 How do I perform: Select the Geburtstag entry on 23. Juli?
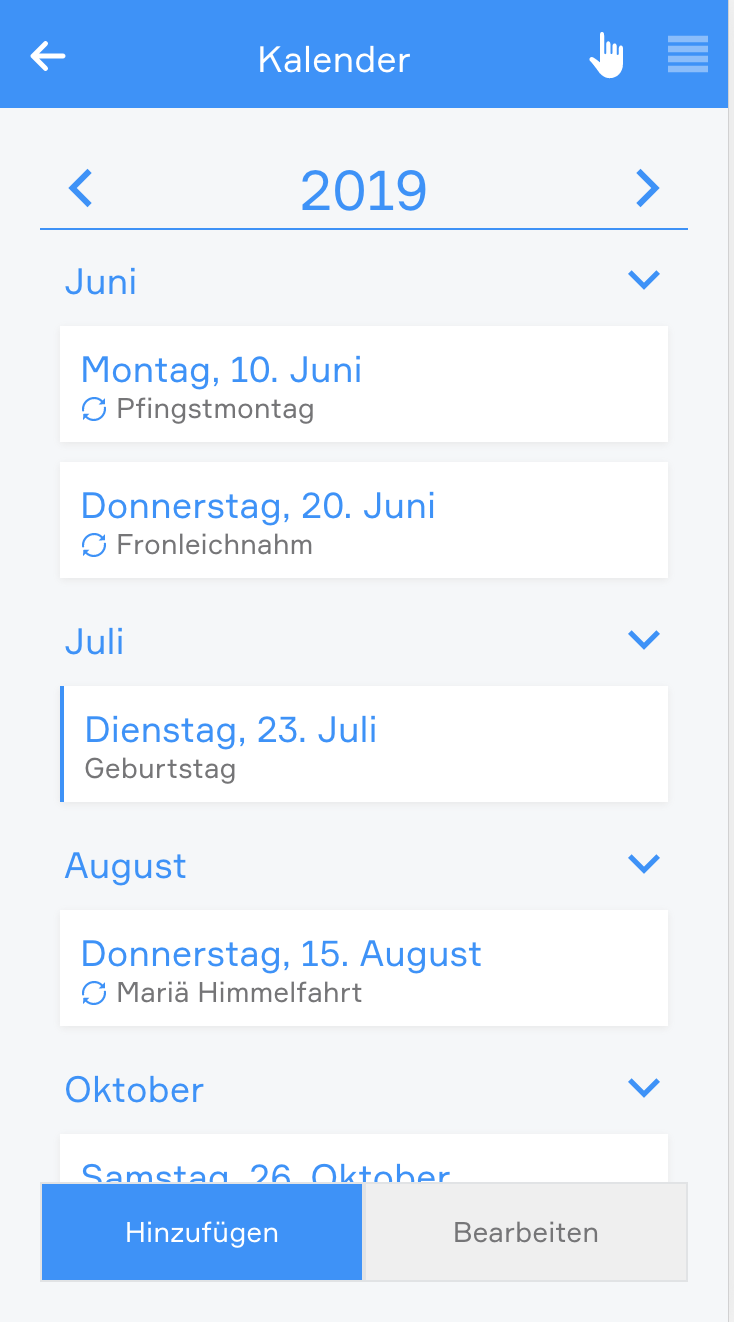click(364, 744)
